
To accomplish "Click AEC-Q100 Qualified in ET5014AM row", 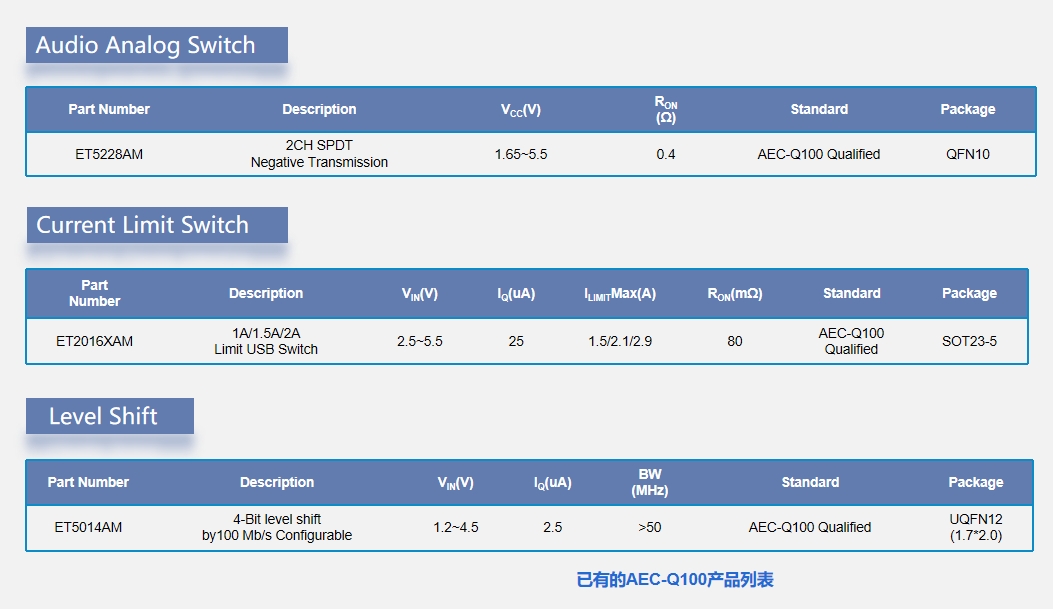I will click(810, 527).
